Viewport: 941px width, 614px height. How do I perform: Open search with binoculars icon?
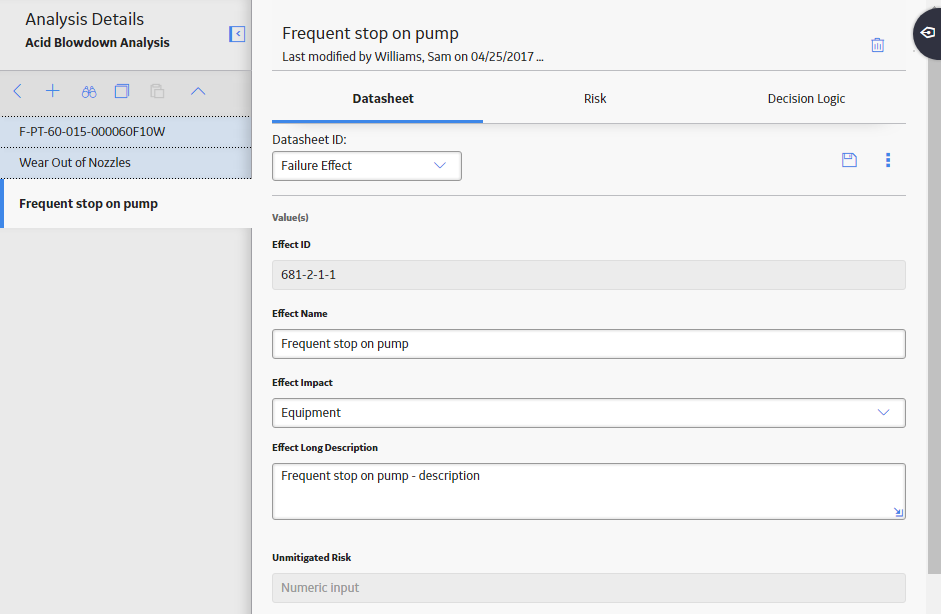click(89, 92)
